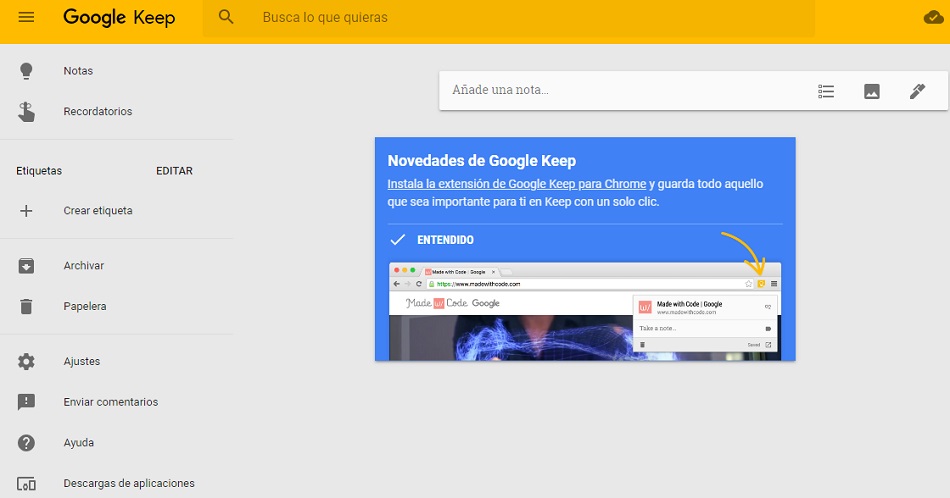The height and width of the screenshot is (498, 950).
Task: Click the checkmark beside ENTENDIDO
Action: pyautogui.click(x=397, y=240)
